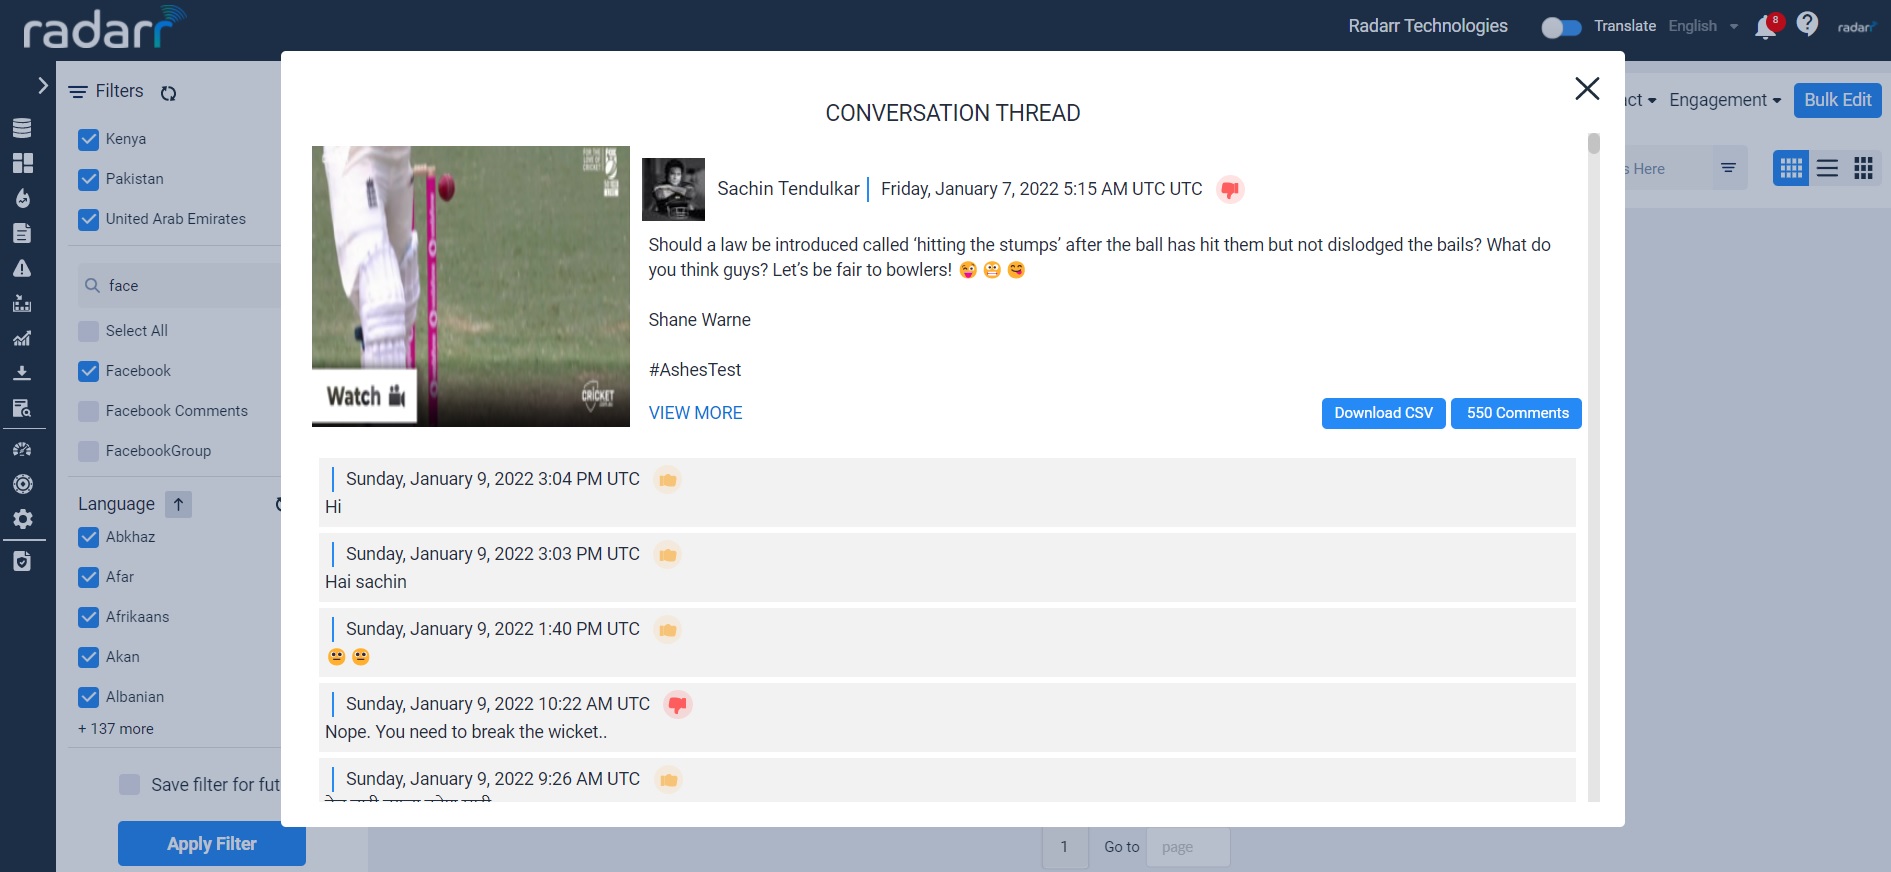The width and height of the screenshot is (1891, 872).
Task: Click the conversation thread scrollbar
Action: [x=1594, y=144]
